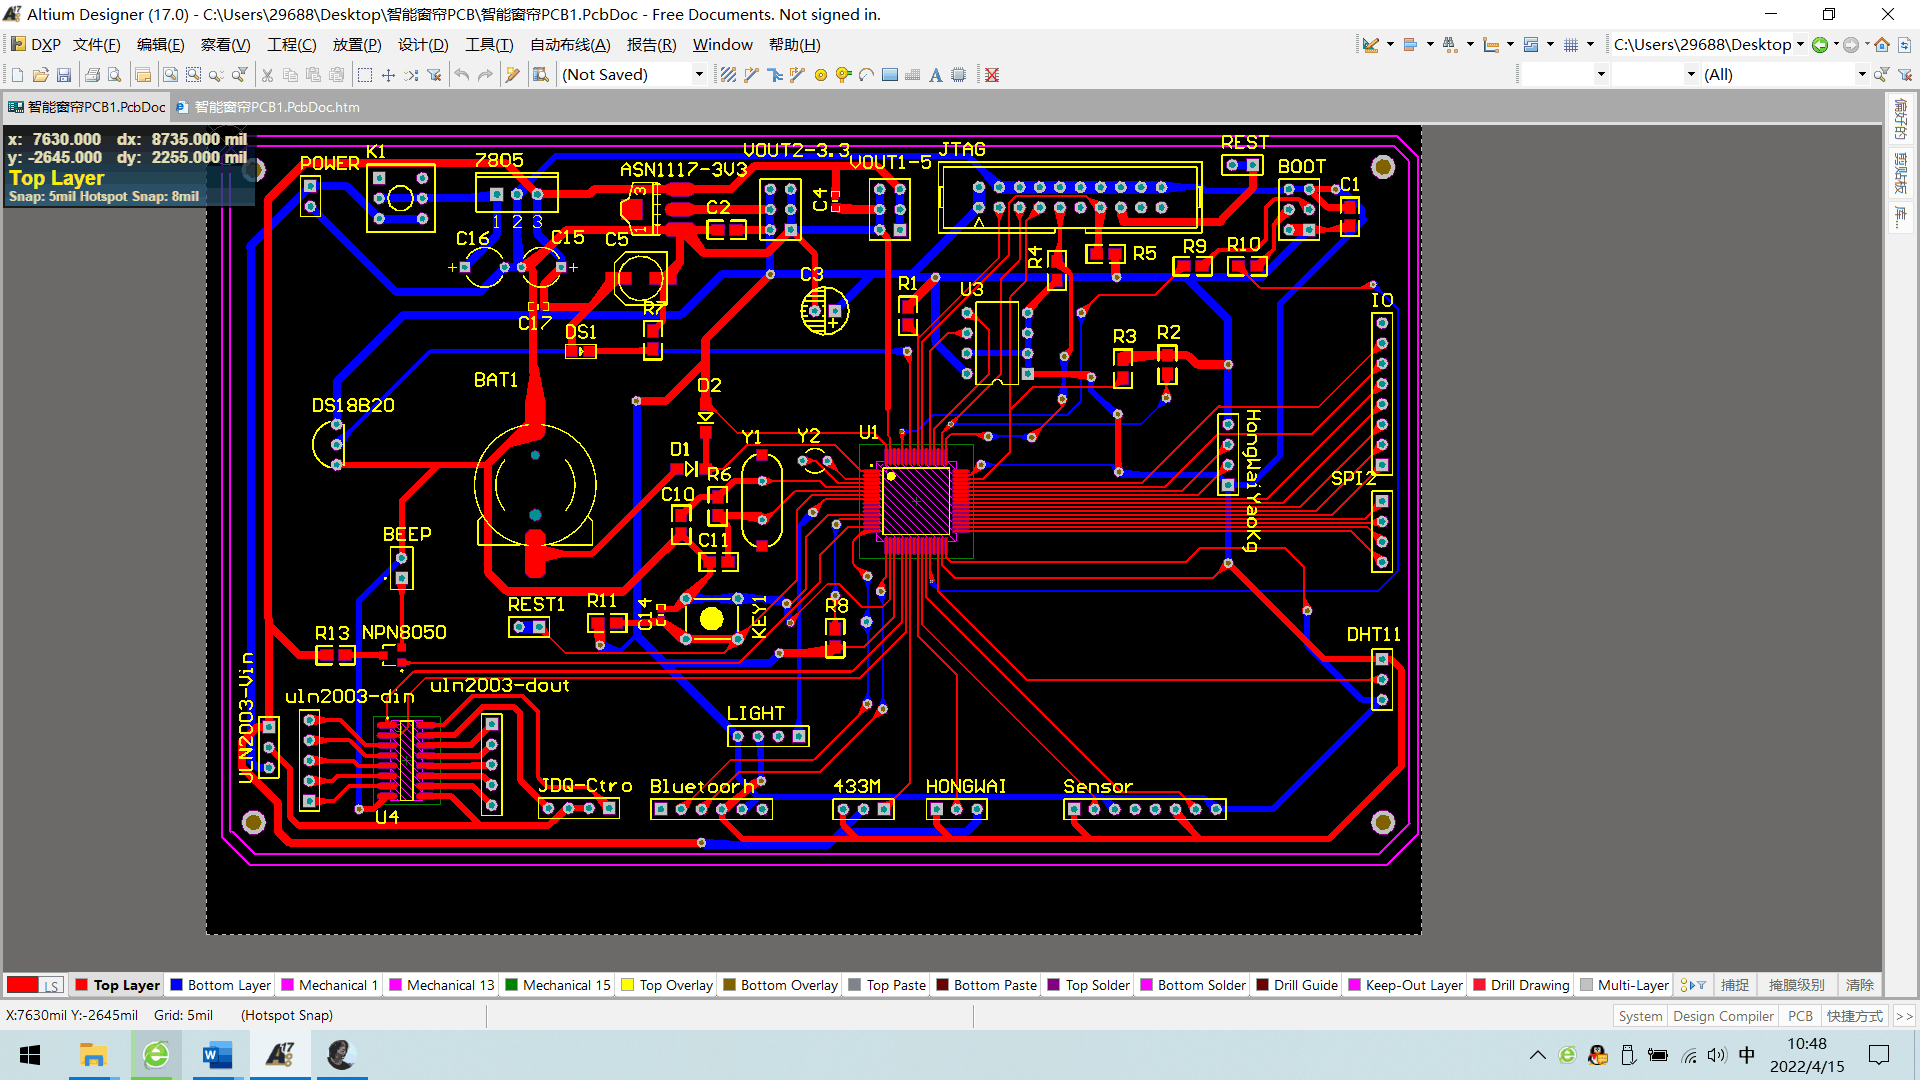The width and height of the screenshot is (1920, 1080).
Task: Expand more panel buttons with >> arrow
Action: click(x=1904, y=1016)
